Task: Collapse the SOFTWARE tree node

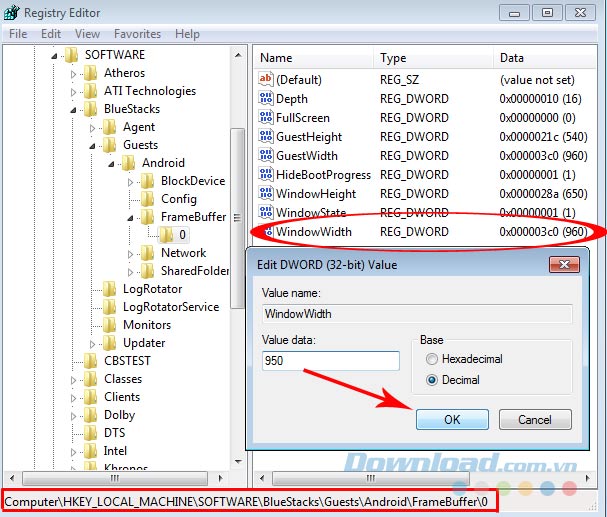Action: pyautogui.click(x=54, y=56)
